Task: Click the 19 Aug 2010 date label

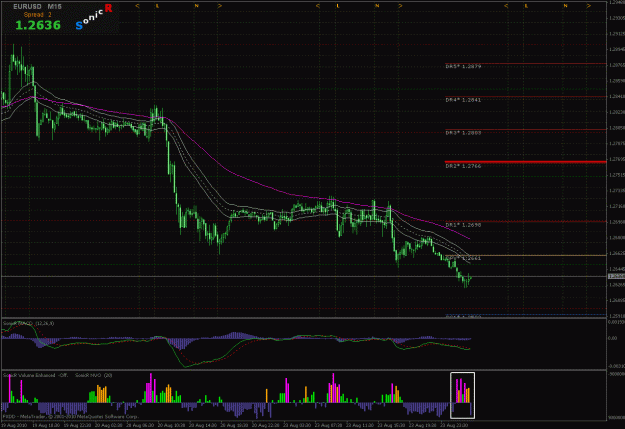Action: (x=14, y=425)
